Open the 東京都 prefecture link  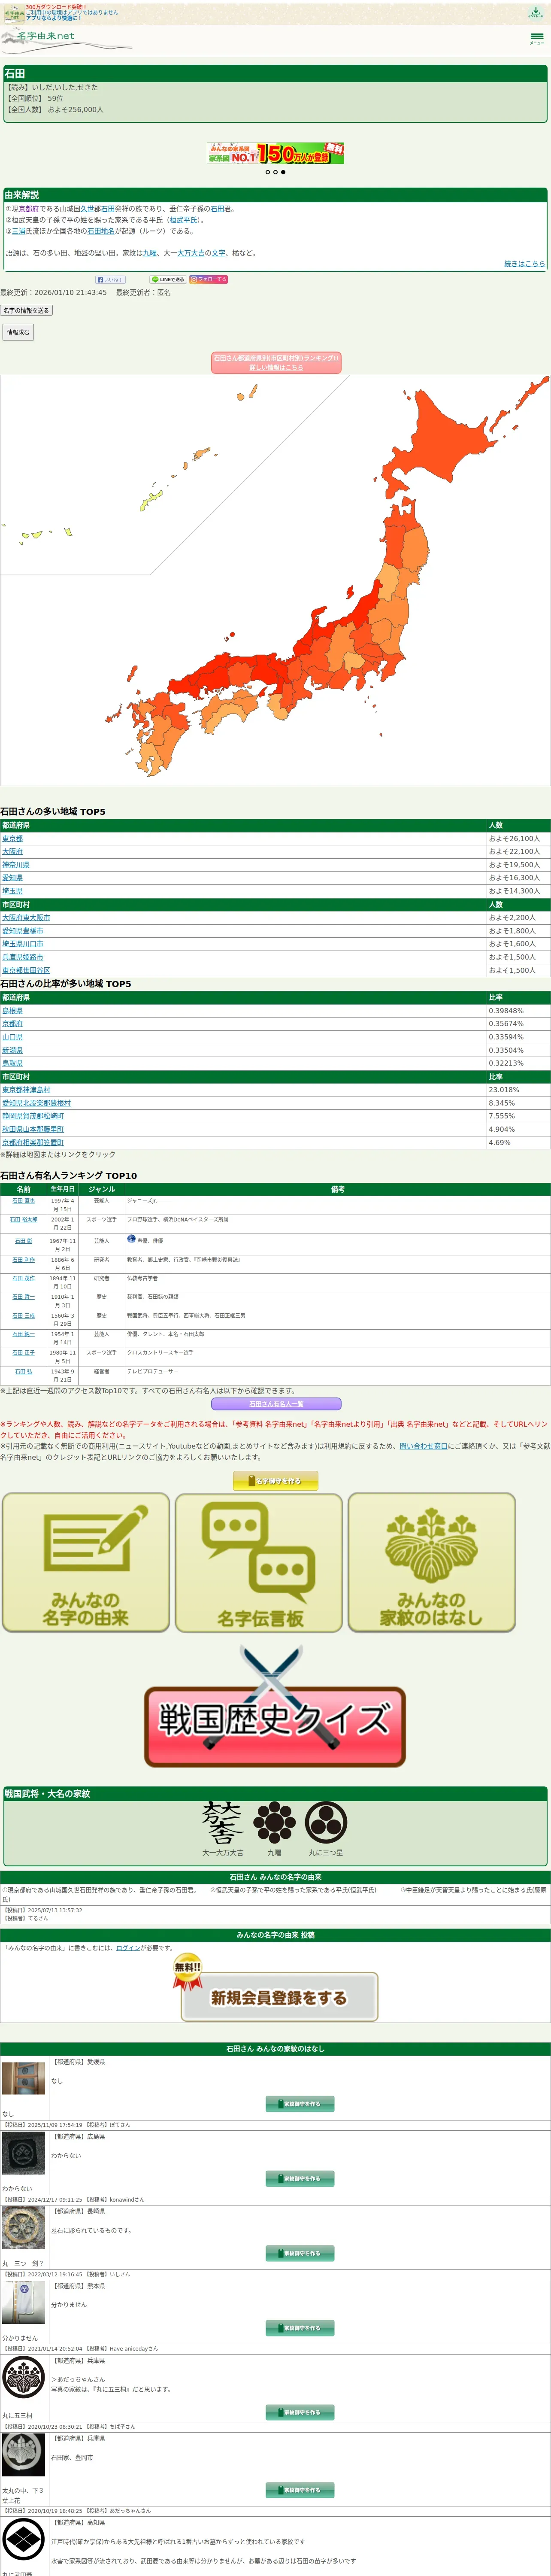pos(12,839)
